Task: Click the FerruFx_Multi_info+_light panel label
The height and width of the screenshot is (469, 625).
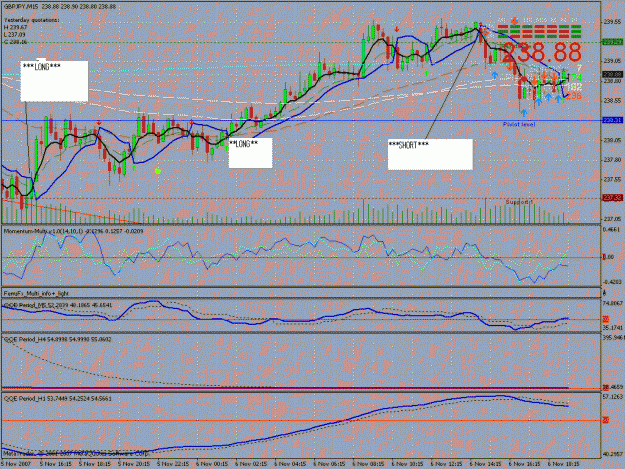Action: point(36,293)
